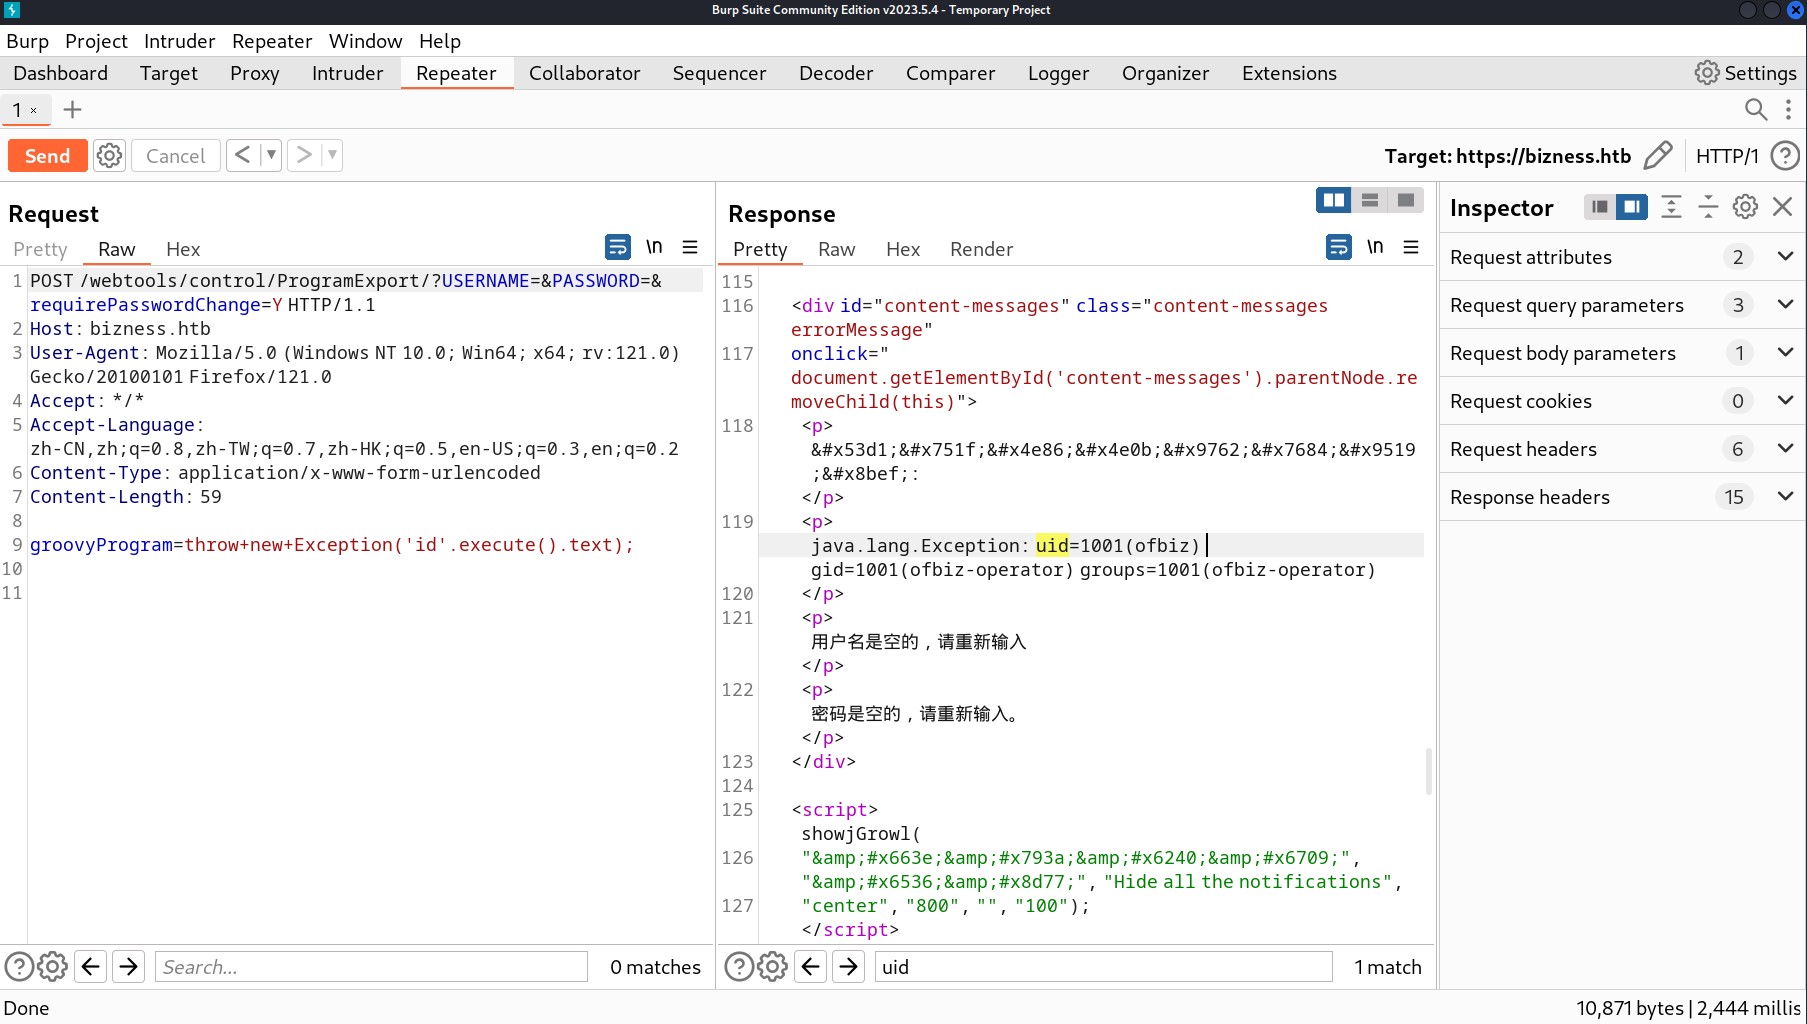
Task: Go to next response search match
Action: 848,967
